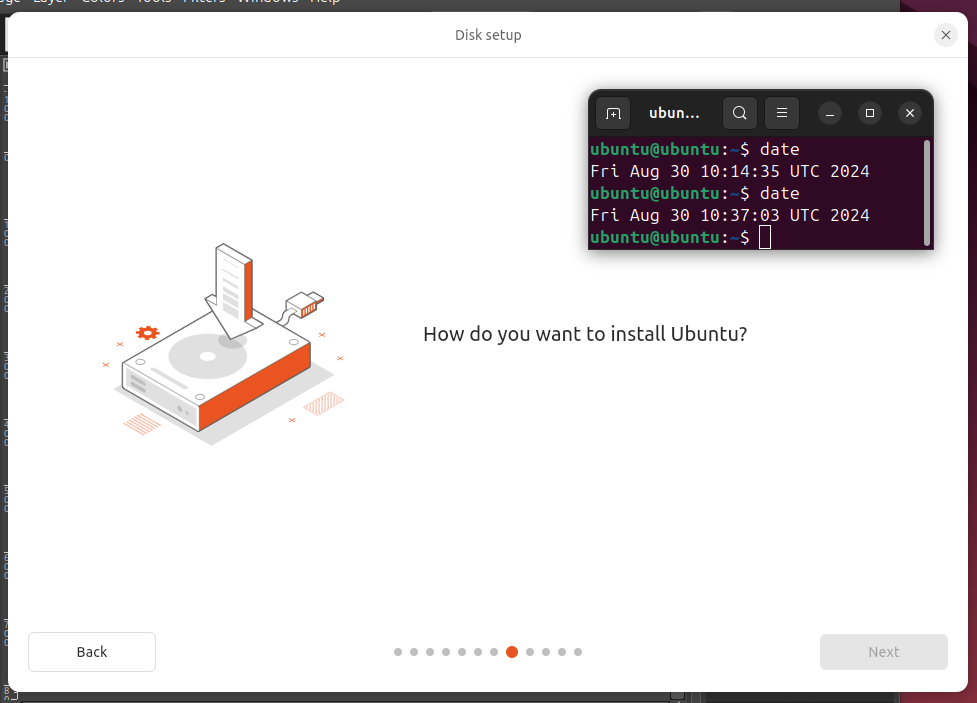The width and height of the screenshot is (977, 703).
Task: Close the terminal window
Action: 910,113
